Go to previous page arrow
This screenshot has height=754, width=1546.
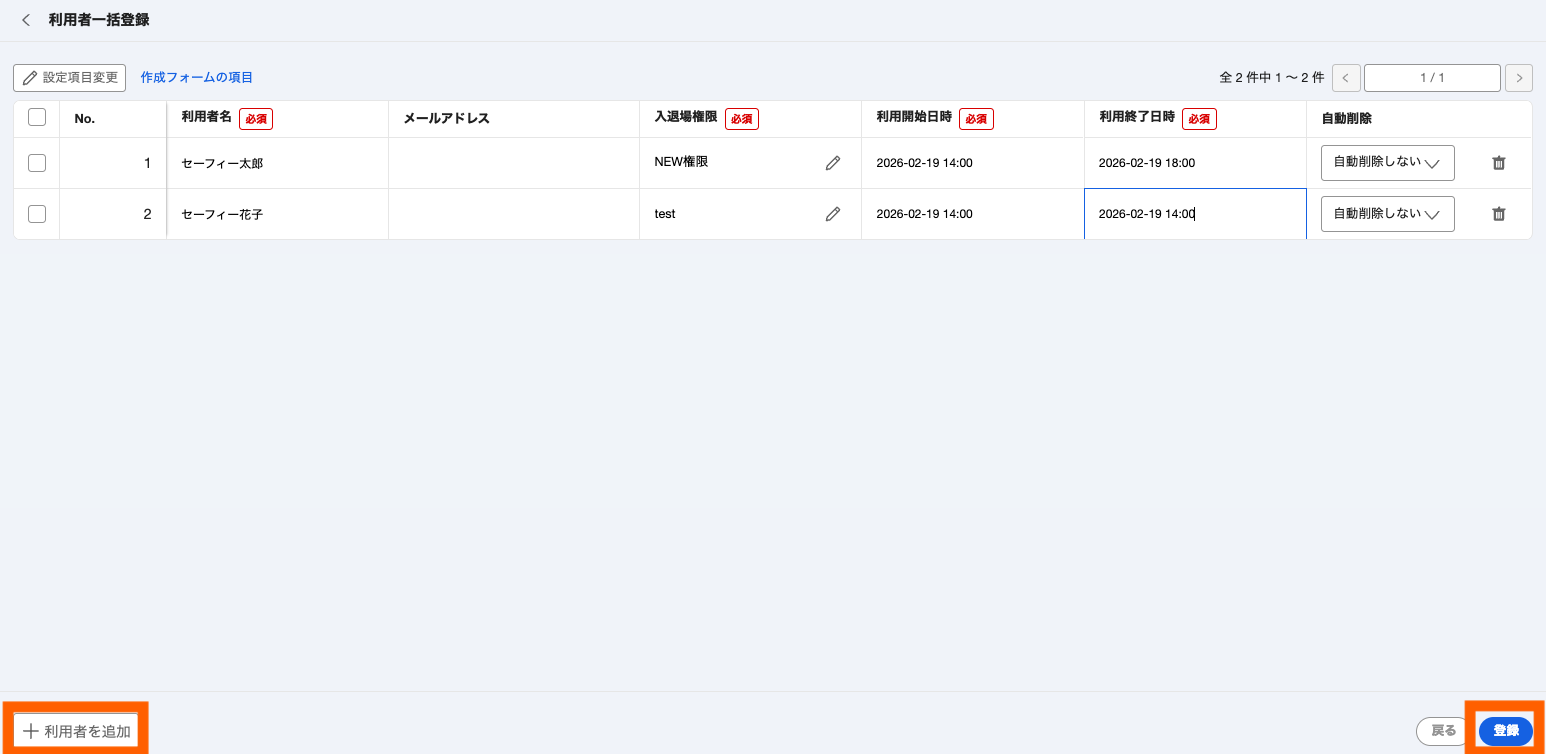tap(1346, 78)
